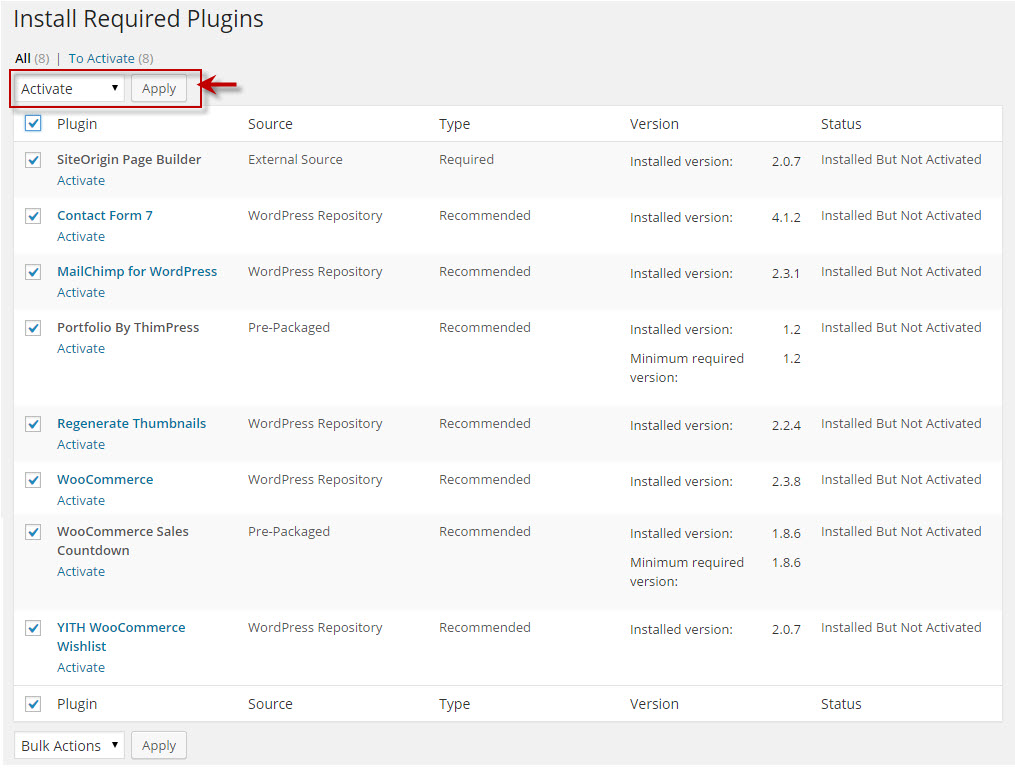The width and height of the screenshot is (1015, 769).
Task: Click the bottom Apply button
Action: pos(159,746)
